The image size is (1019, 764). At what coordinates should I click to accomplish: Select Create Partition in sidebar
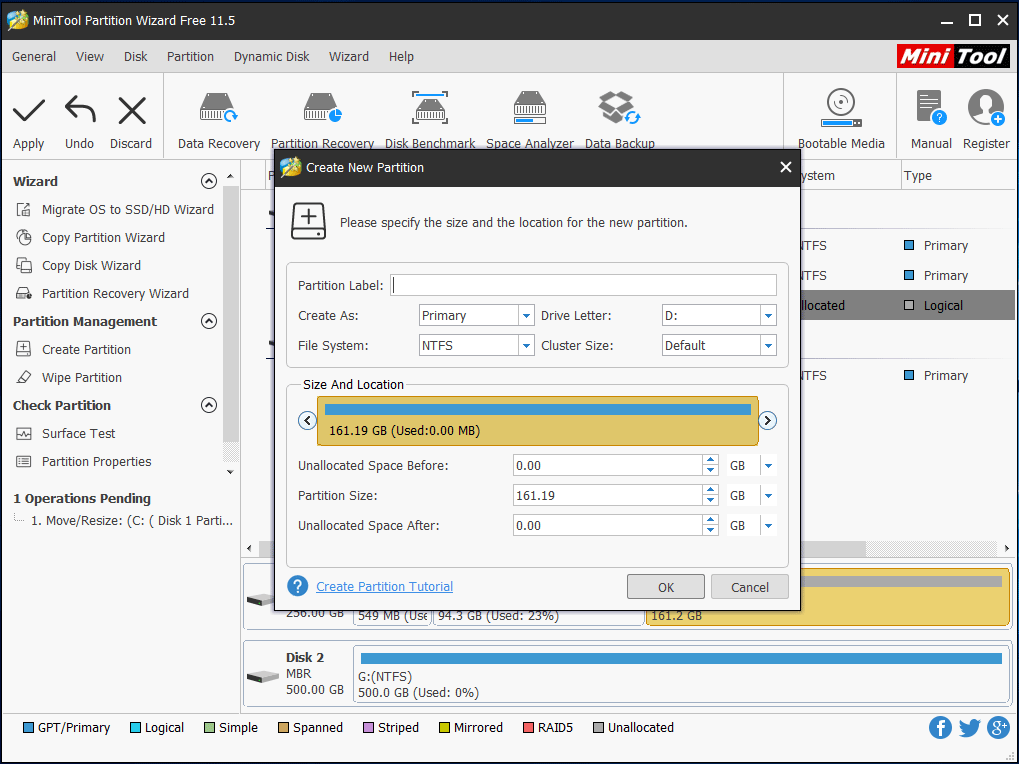click(86, 350)
